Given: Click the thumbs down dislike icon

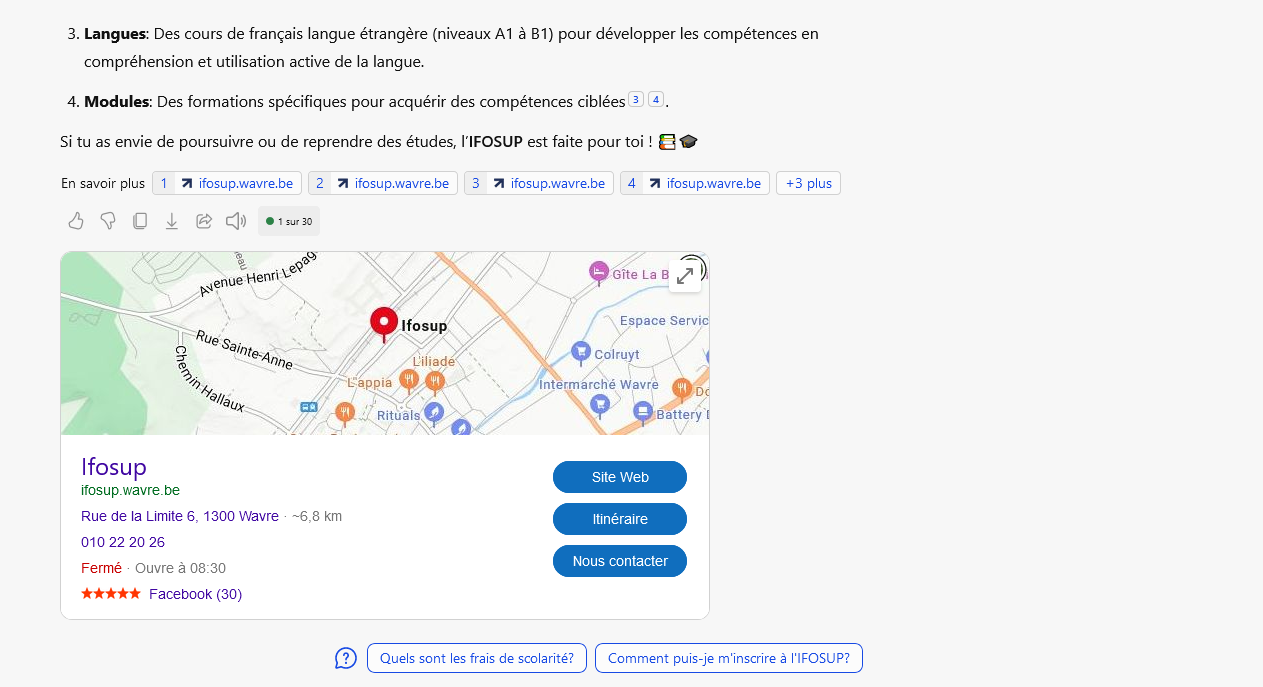Looking at the screenshot, I should [x=108, y=221].
